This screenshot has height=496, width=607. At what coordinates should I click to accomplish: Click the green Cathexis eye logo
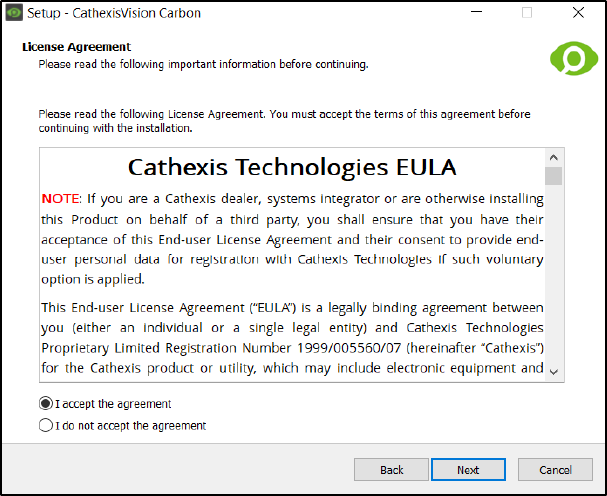click(x=574, y=58)
